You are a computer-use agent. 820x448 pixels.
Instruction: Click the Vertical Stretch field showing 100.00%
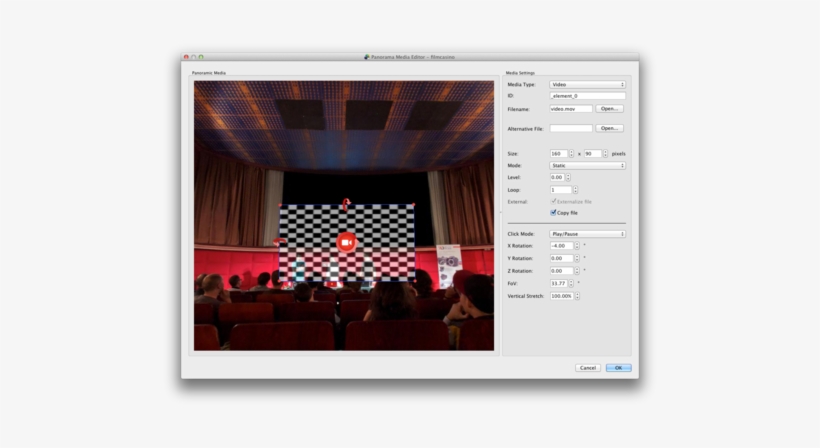(562, 296)
